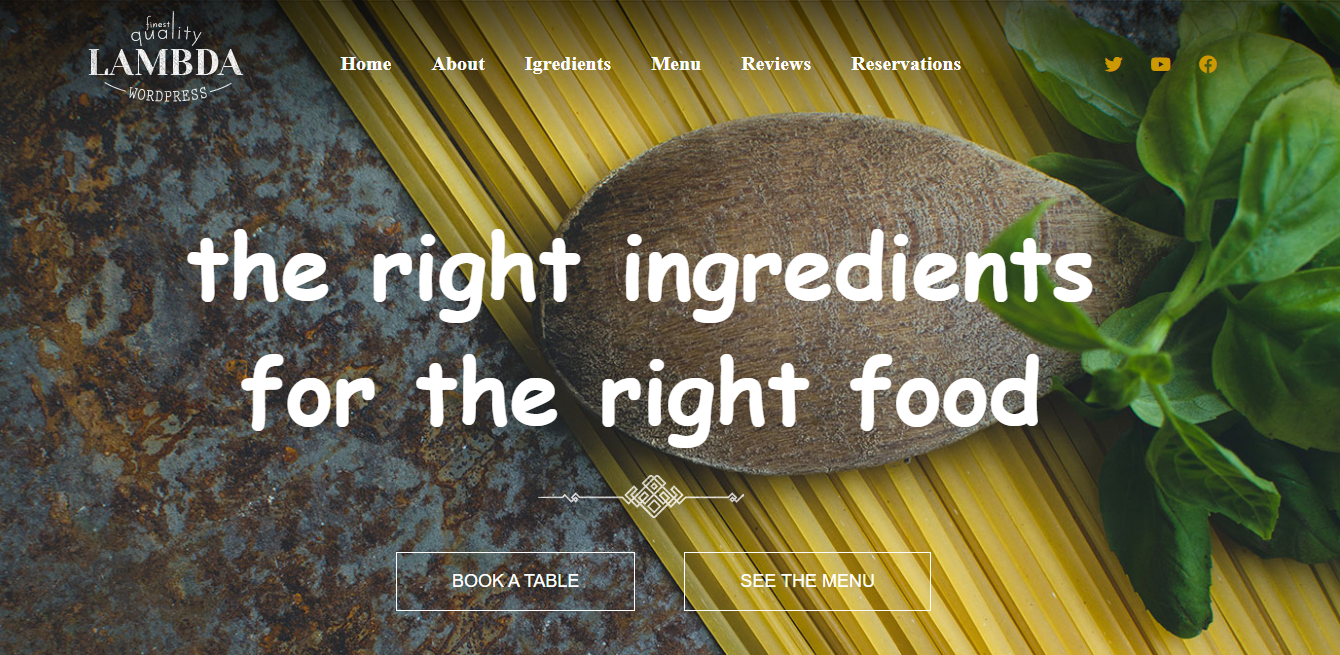The image size is (1340, 655).
Task: Open the Menu nav item
Action: [676, 64]
